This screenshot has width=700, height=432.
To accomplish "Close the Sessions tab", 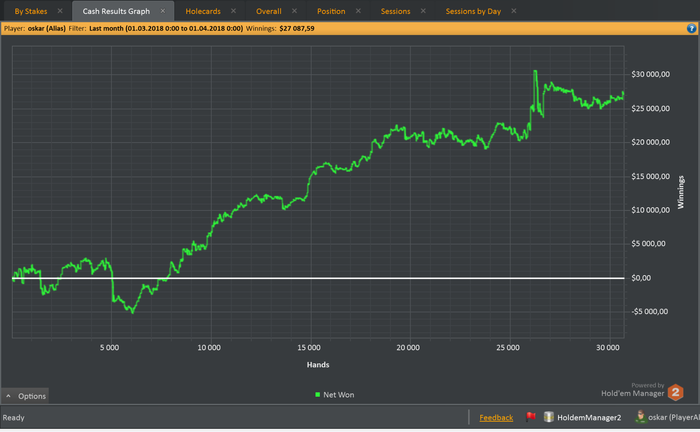I will [x=423, y=11].
